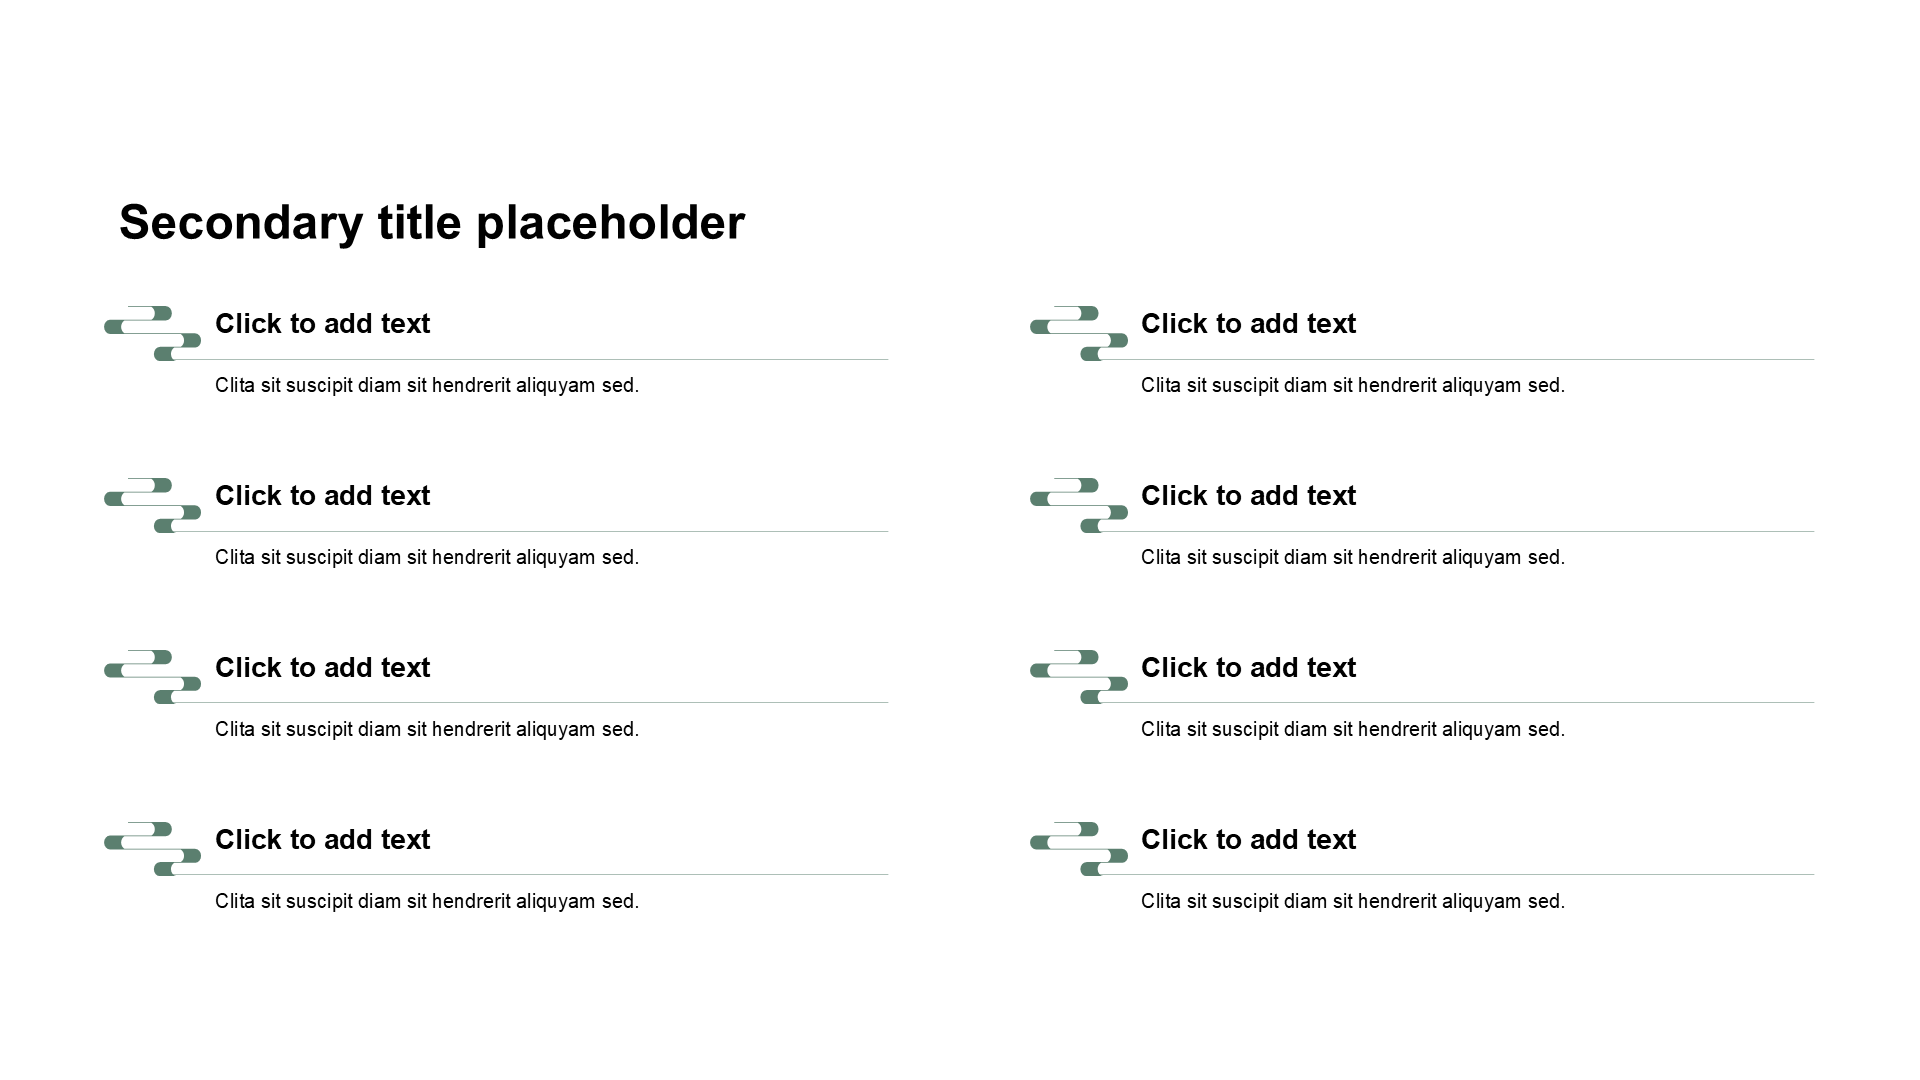The height and width of the screenshot is (1080, 1920).
Task: Click the green icon in the right column's first row
Action: tap(1078, 333)
